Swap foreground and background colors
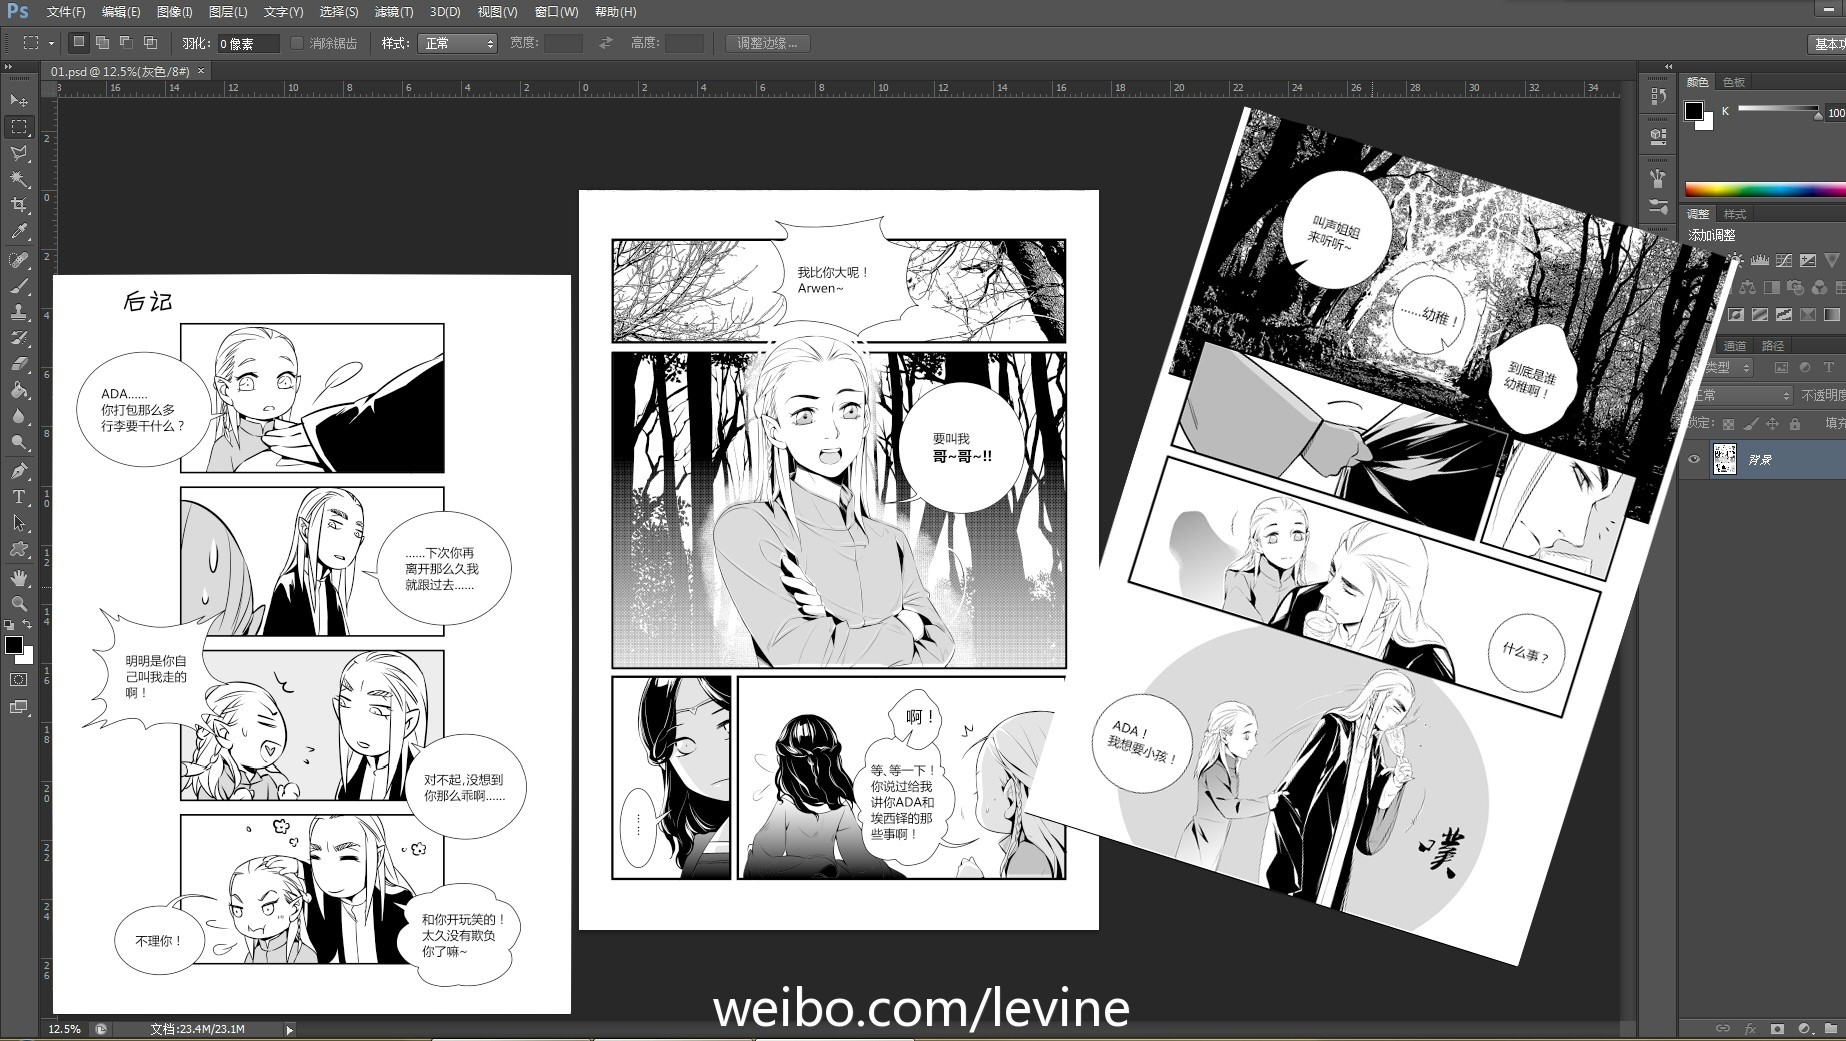 [28, 624]
